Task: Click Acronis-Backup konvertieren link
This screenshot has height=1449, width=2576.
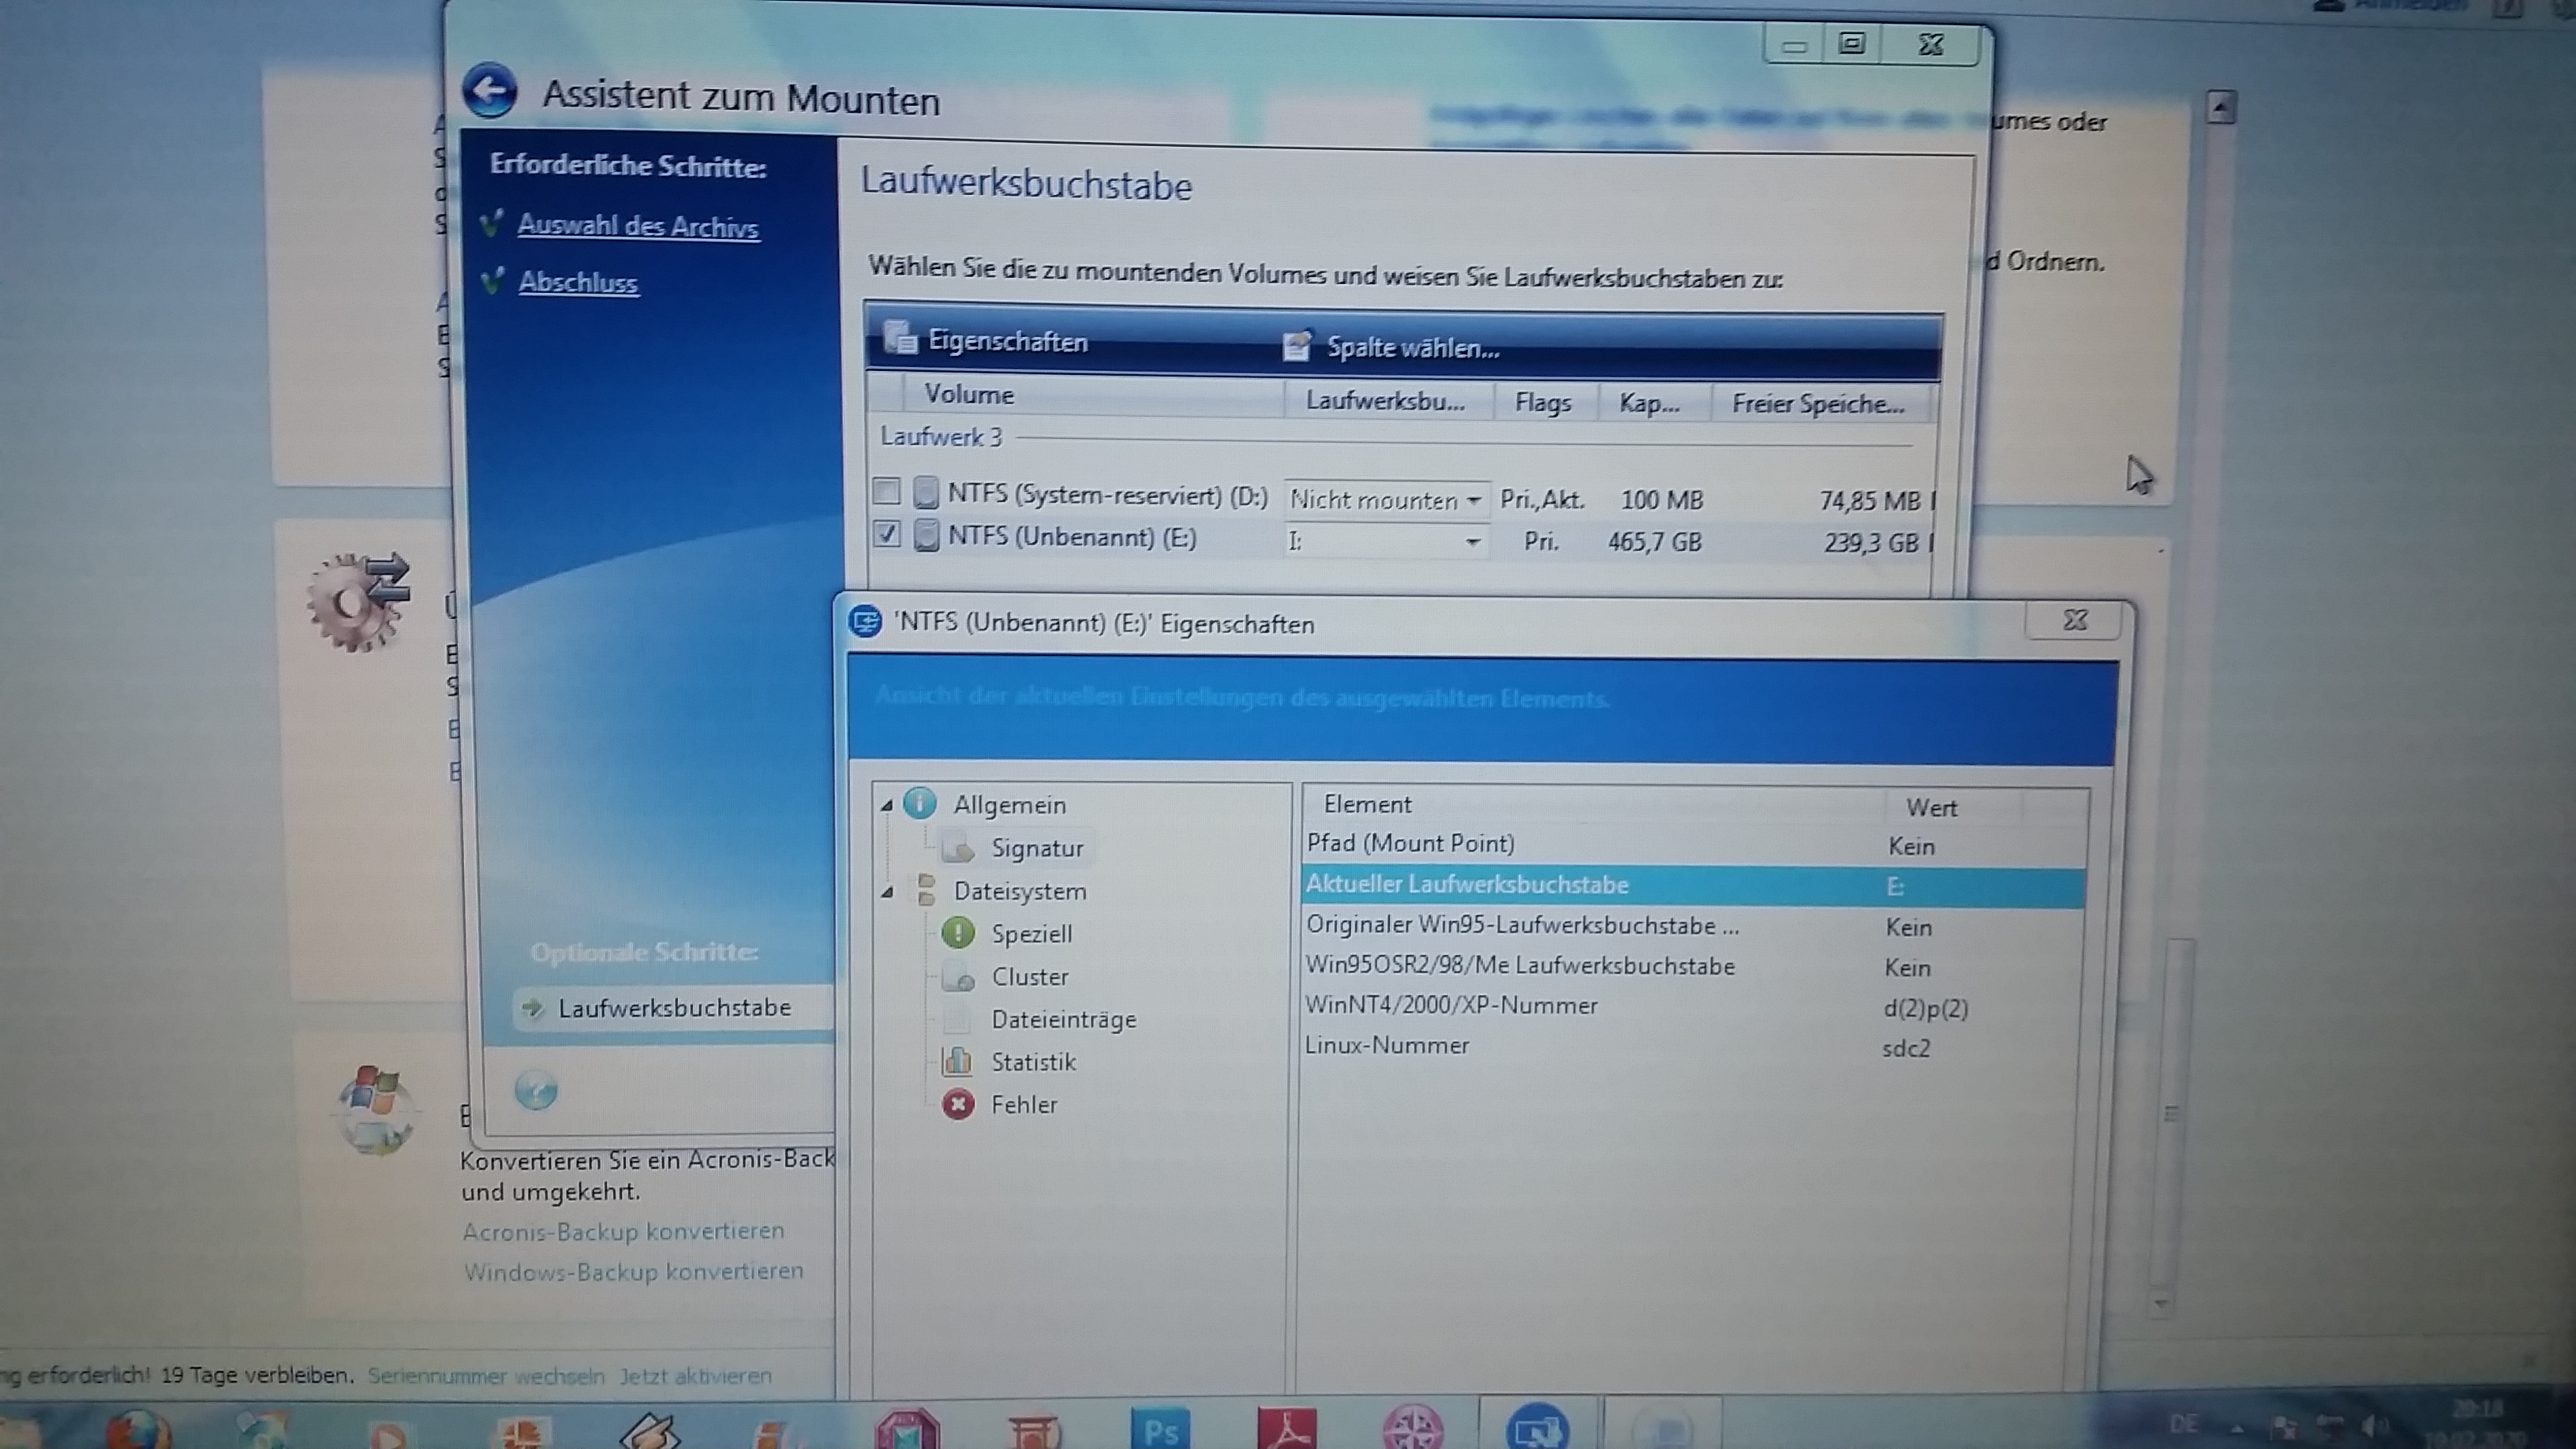Action: [622, 1231]
